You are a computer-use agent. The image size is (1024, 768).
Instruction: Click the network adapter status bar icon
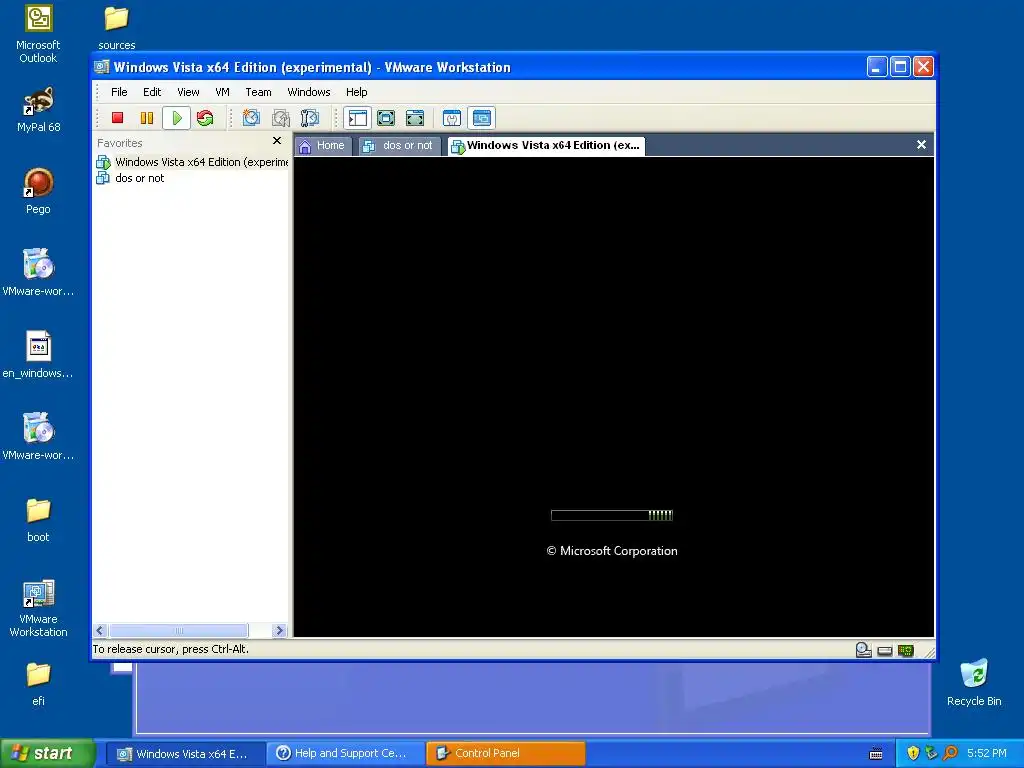(x=906, y=650)
